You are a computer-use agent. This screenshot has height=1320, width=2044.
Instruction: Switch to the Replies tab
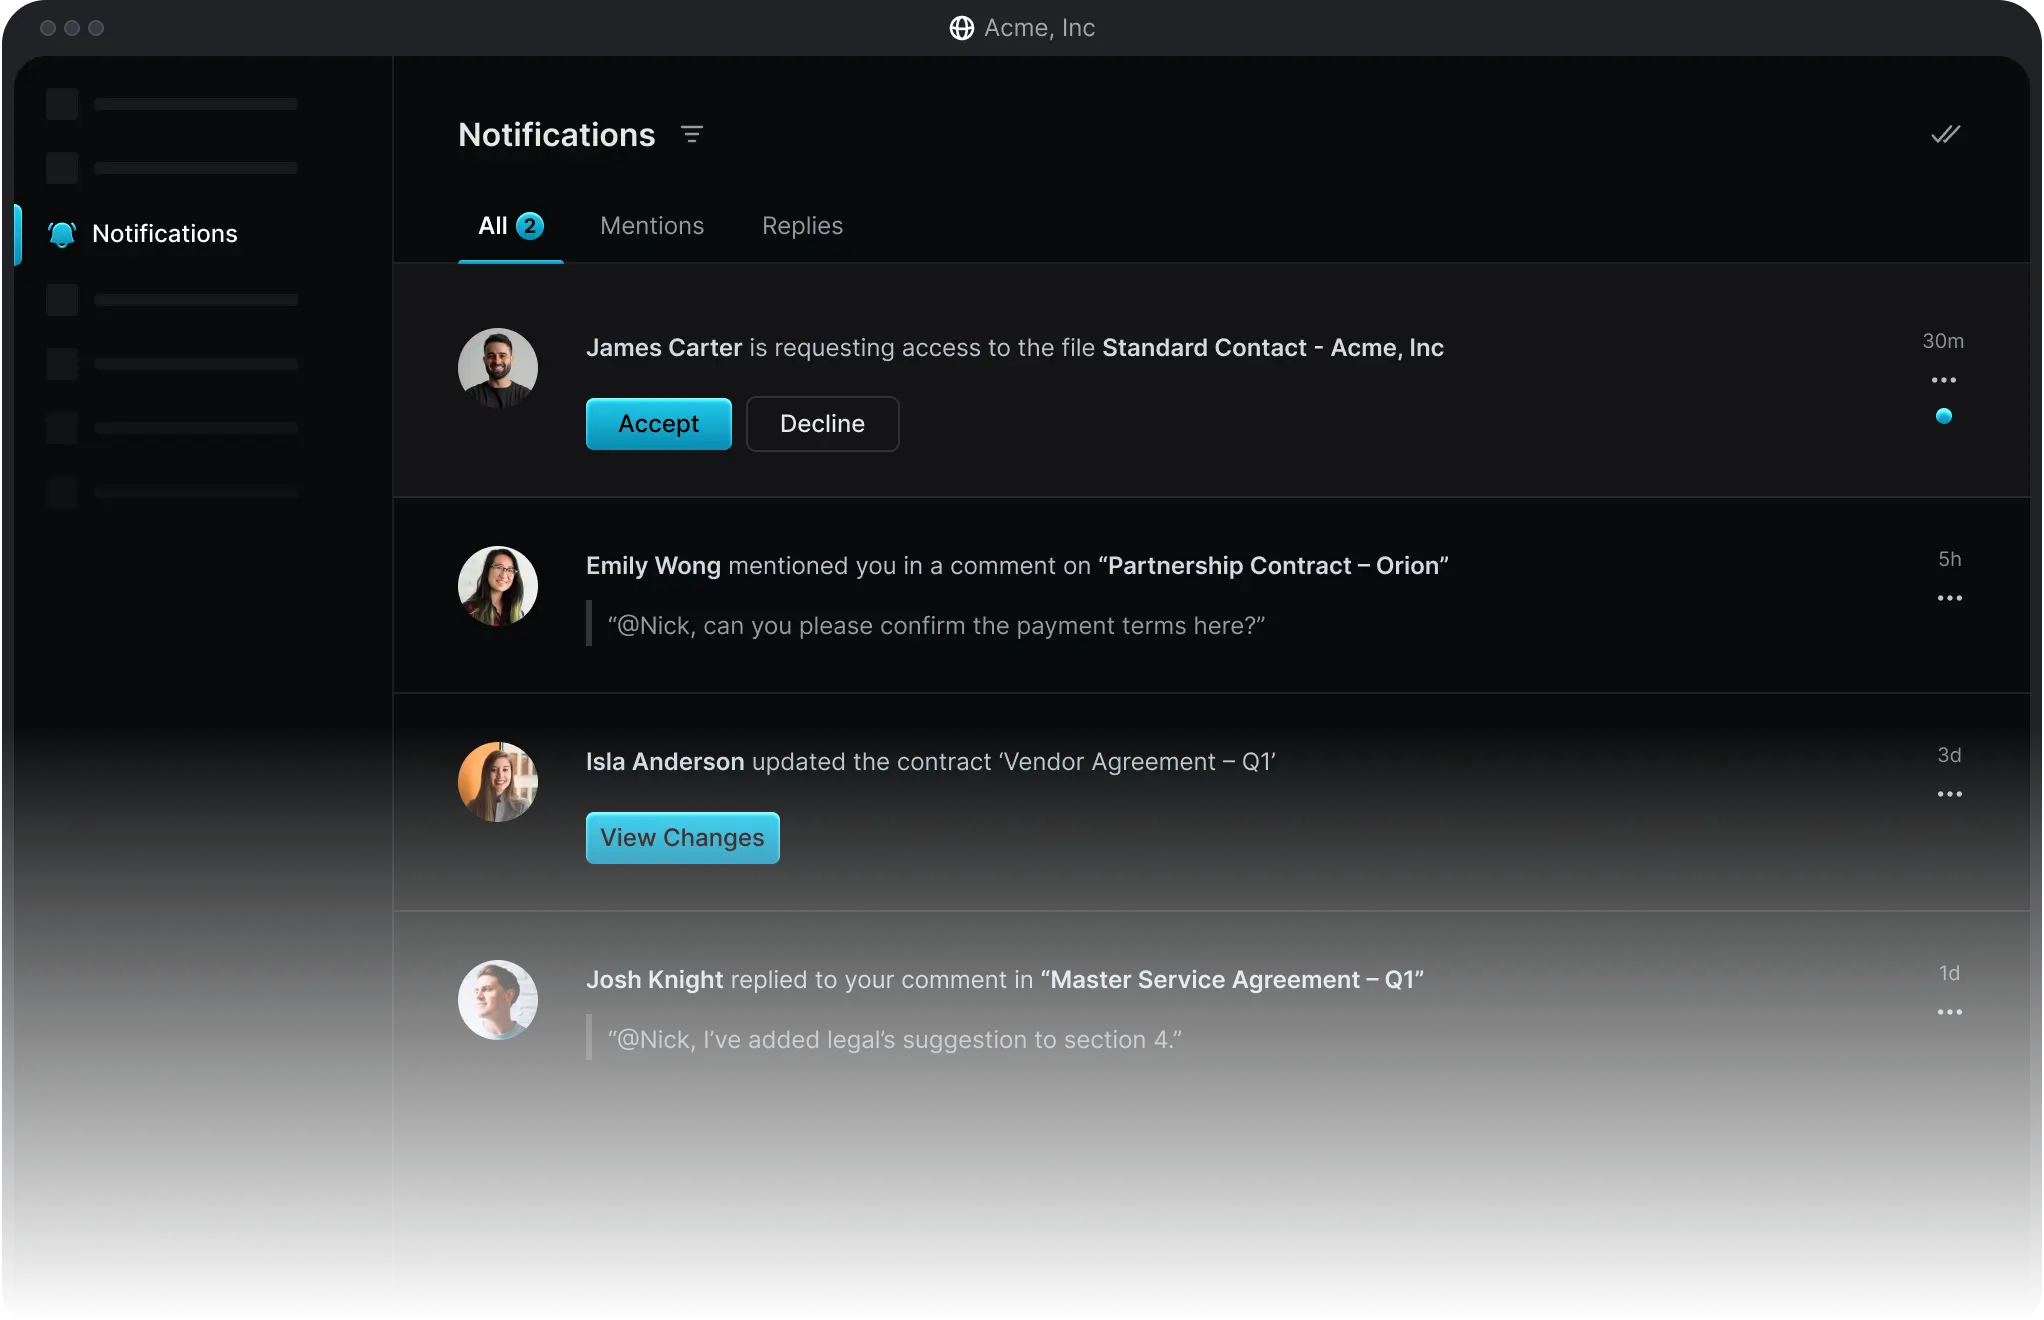(x=802, y=226)
